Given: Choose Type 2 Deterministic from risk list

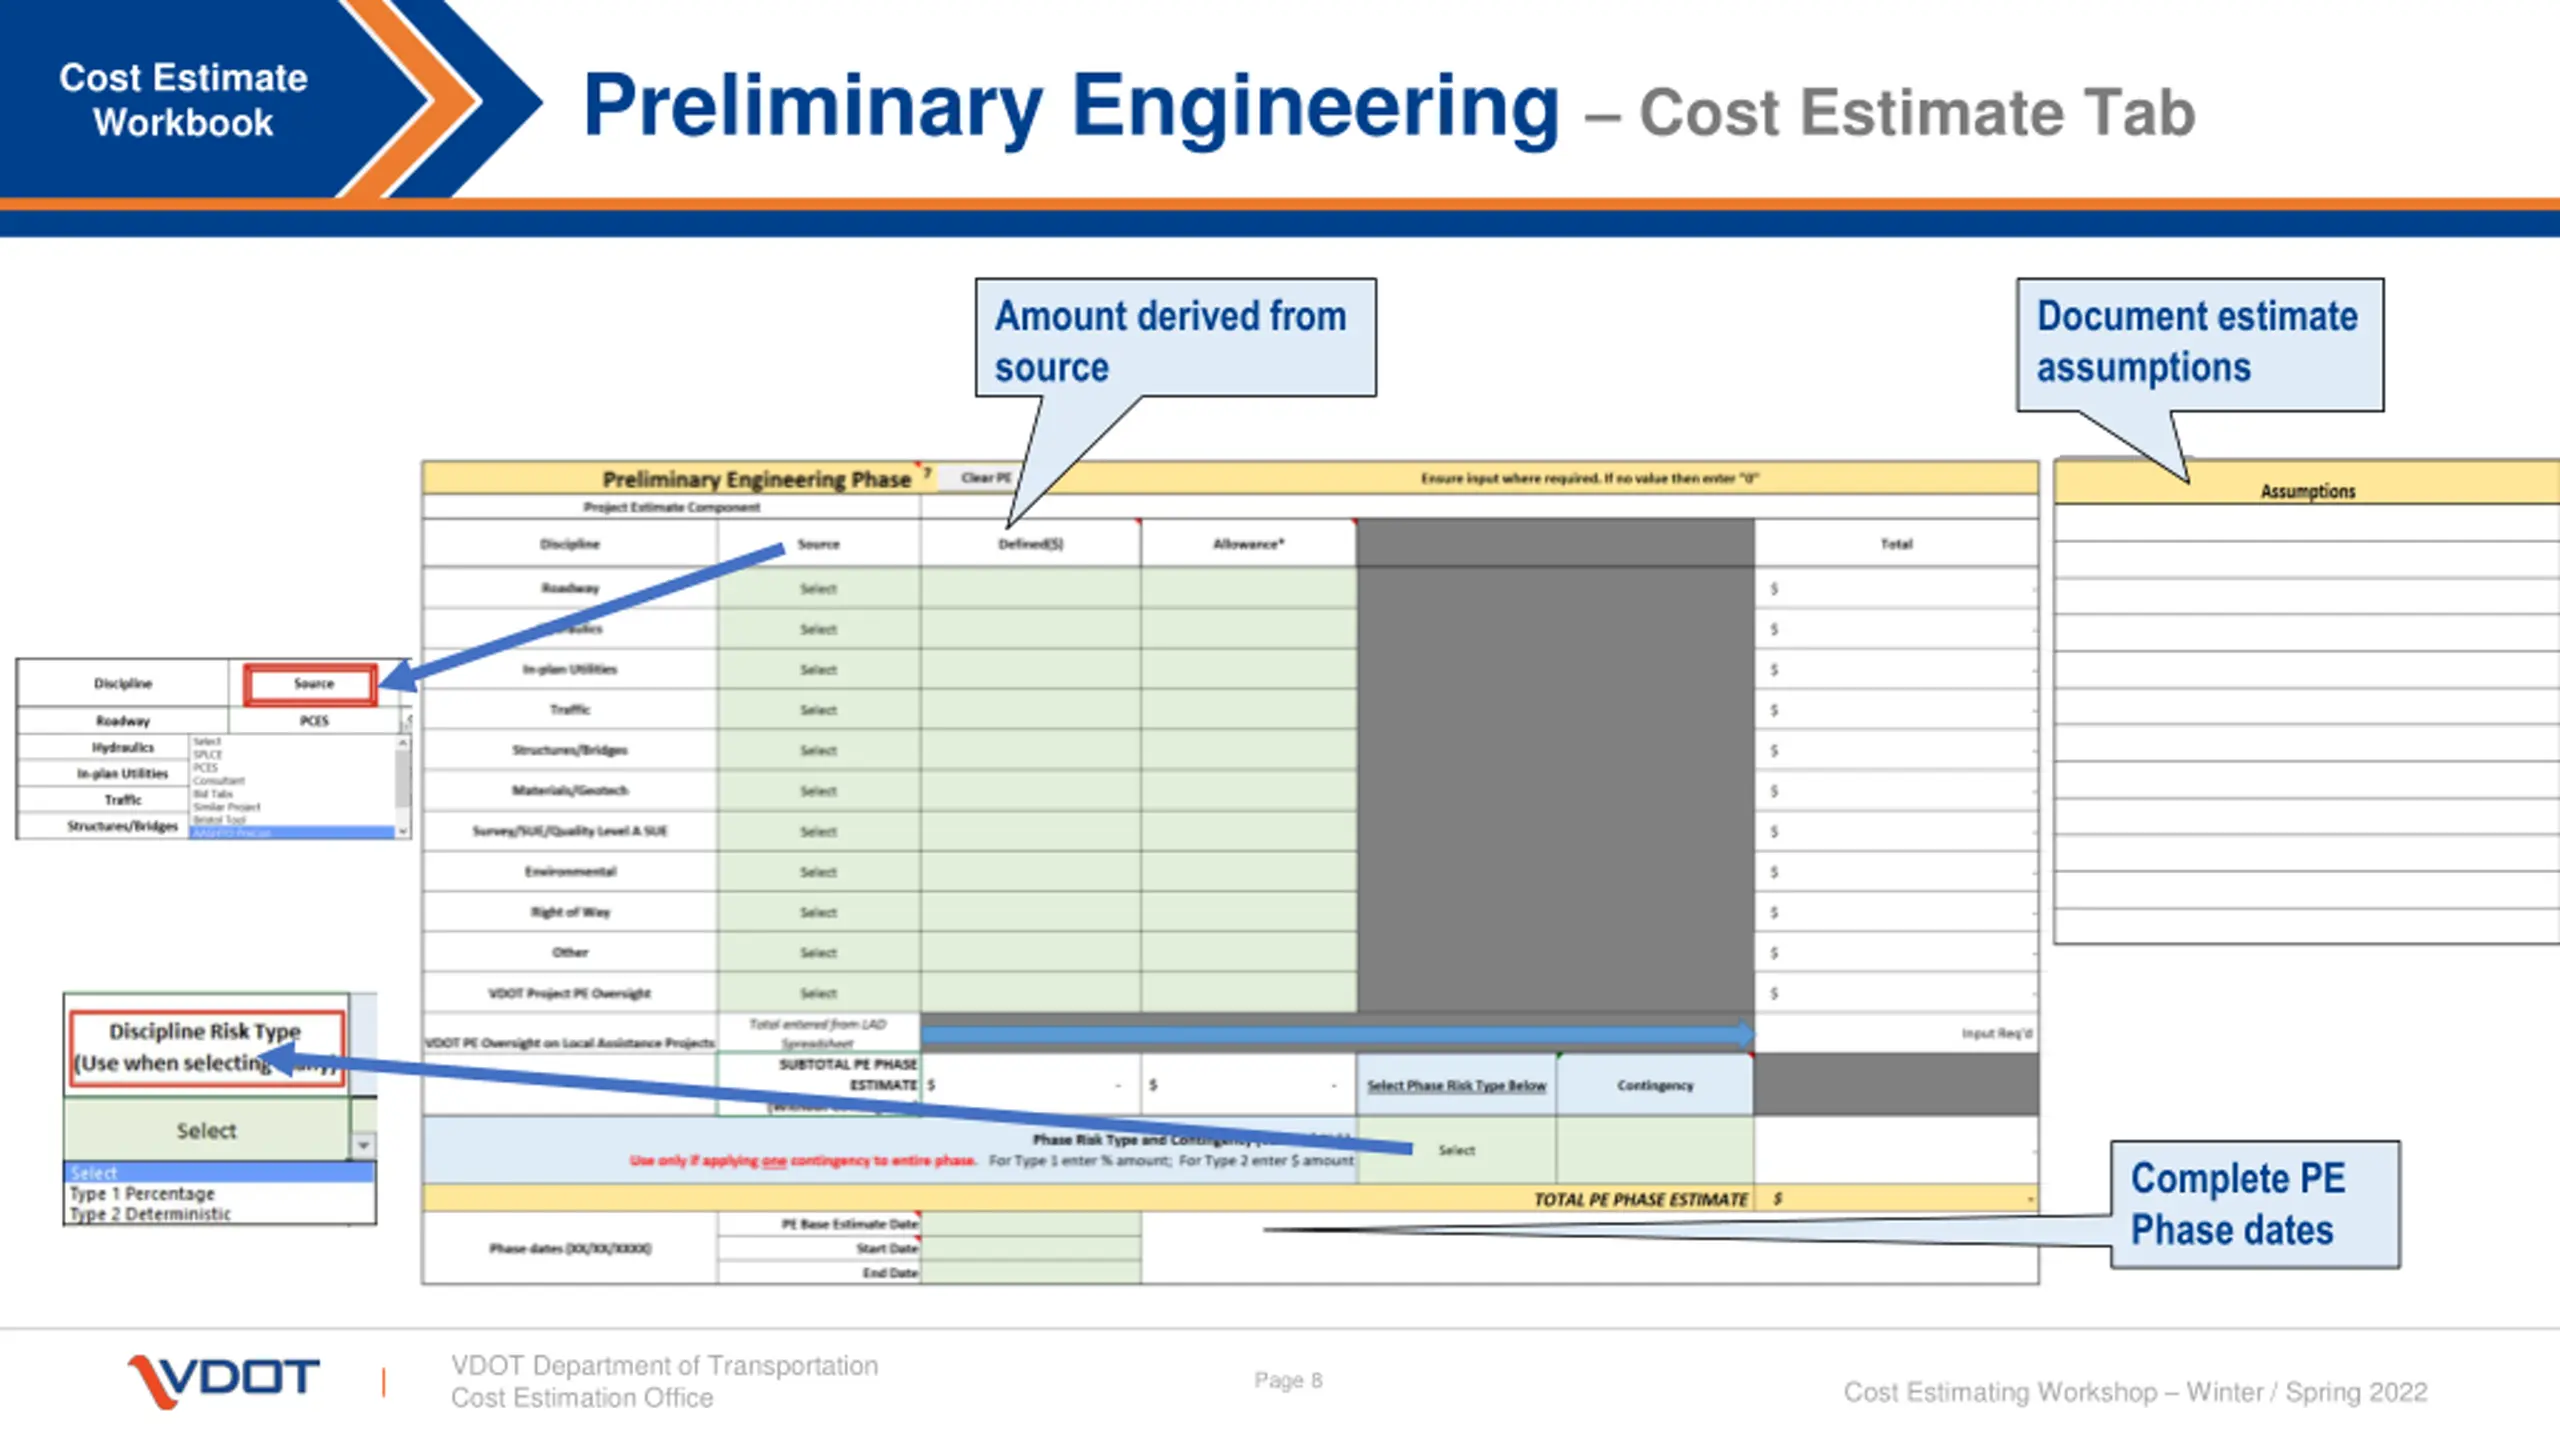Looking at the screenshot, I should click(x=150, y=1214).
